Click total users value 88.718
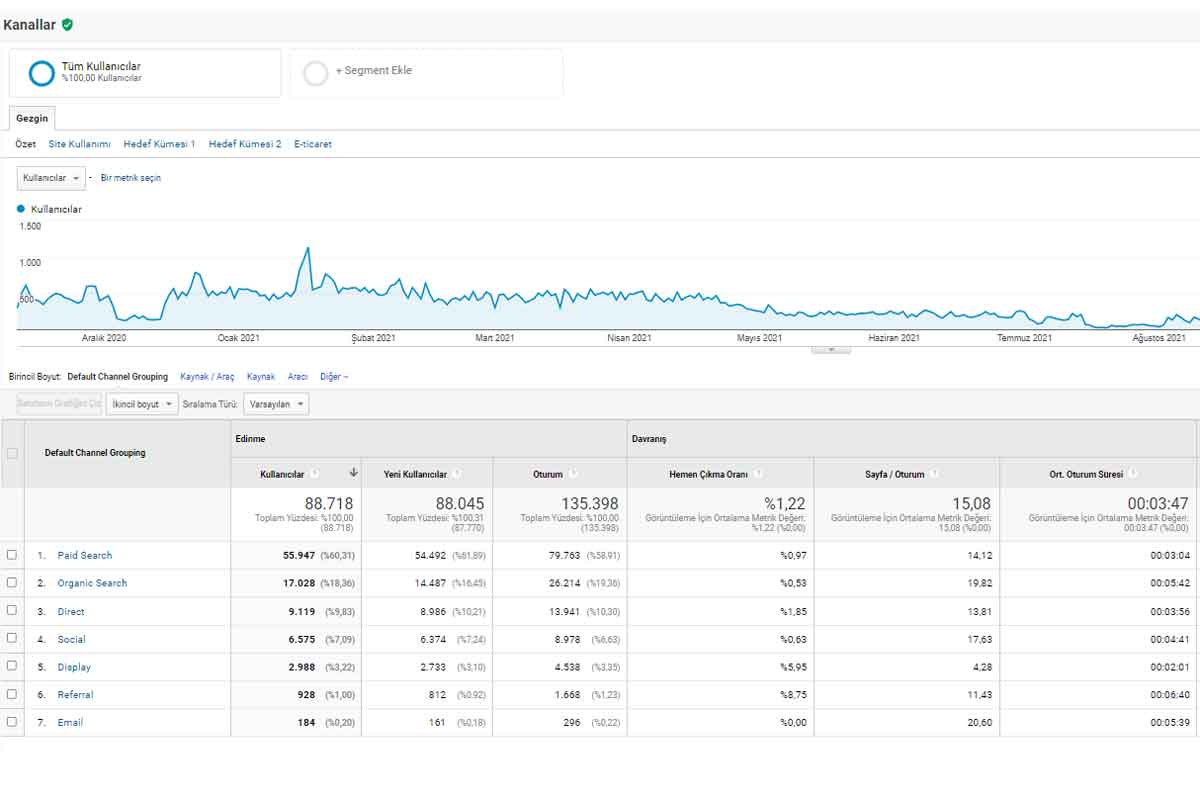Image resolution: width=1200 pixels, height=801 pixels. [x=328, y=504]
